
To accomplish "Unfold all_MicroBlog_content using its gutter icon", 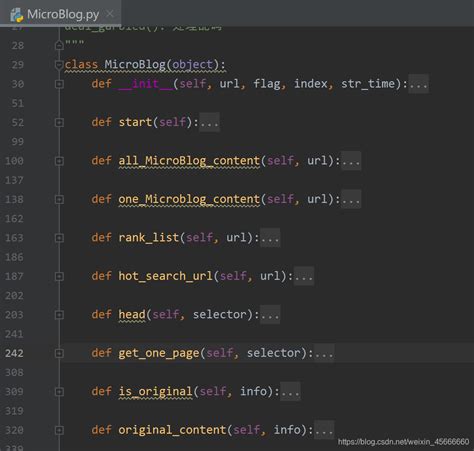I will click(x=59, y=161).
